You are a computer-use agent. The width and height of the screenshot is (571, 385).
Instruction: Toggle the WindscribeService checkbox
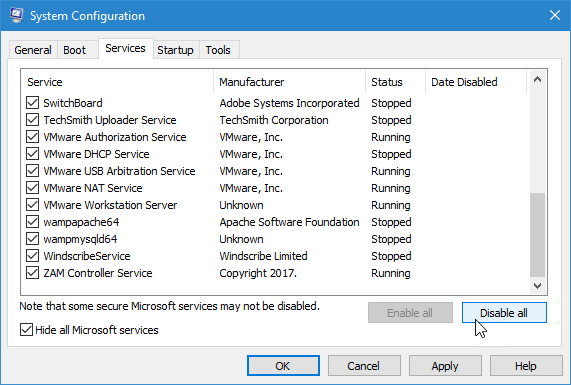32,256
